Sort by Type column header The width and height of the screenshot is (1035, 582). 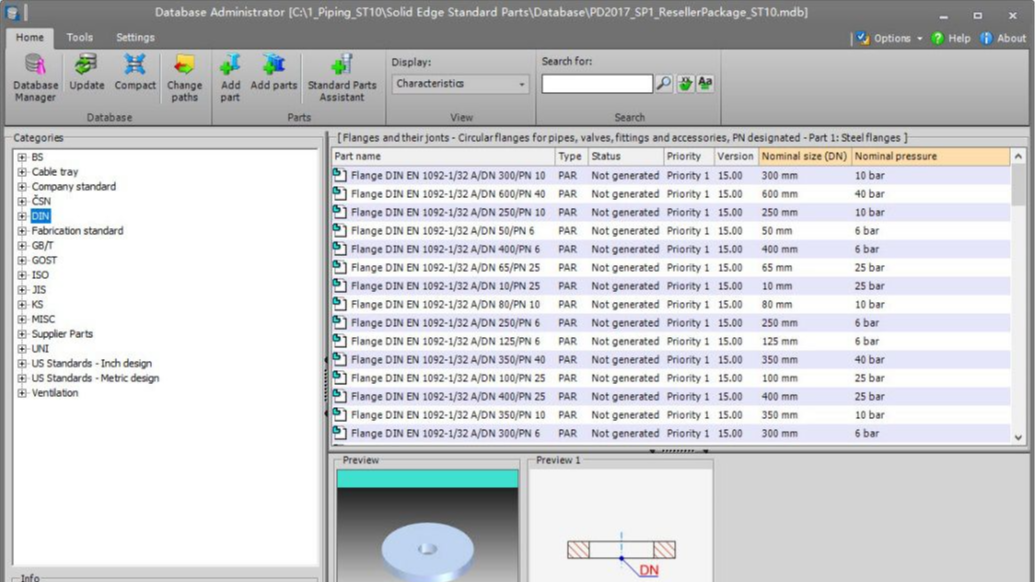[572, 156]
